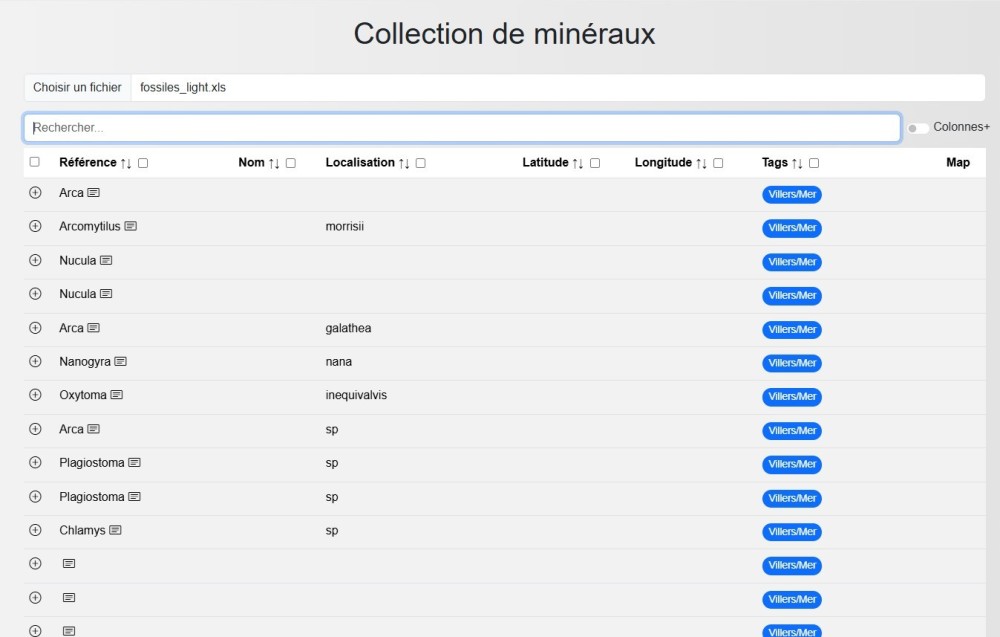This screenshot has width=1000, height=637.
Task: Sort by Référence using the arrows icon
Action: pos(126,163)
